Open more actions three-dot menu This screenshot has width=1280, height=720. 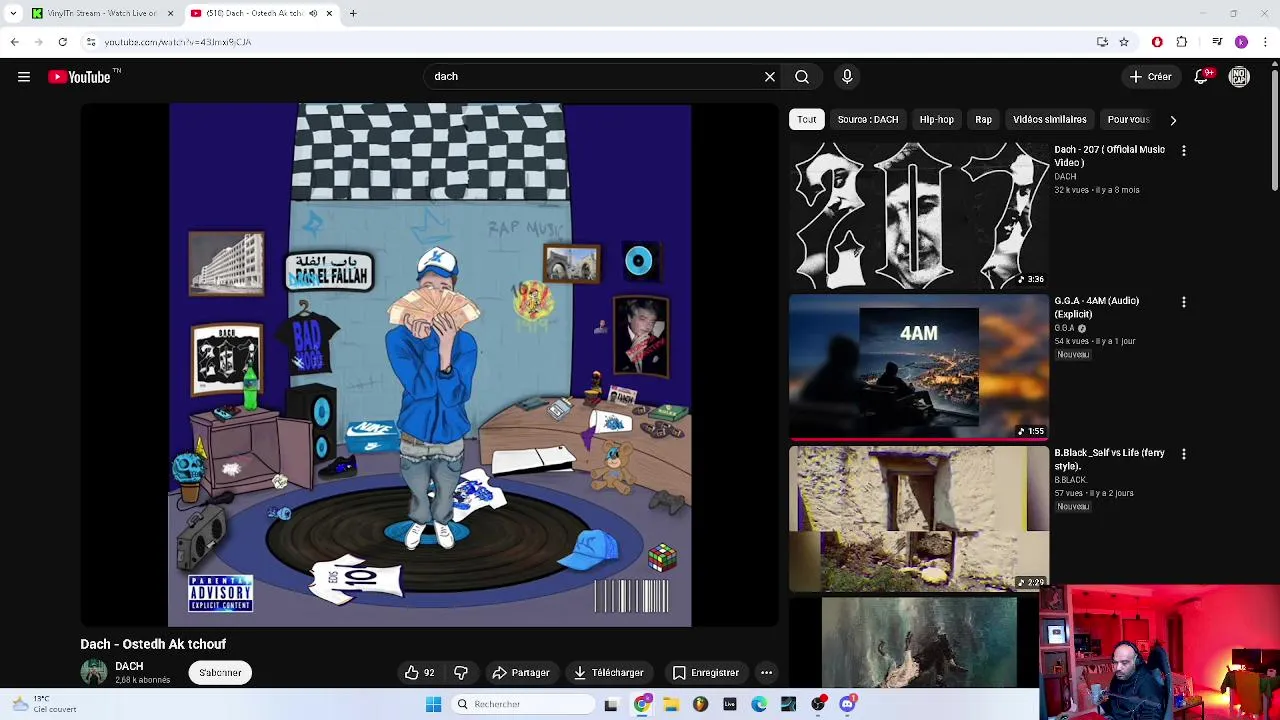(x=766, y=673)
